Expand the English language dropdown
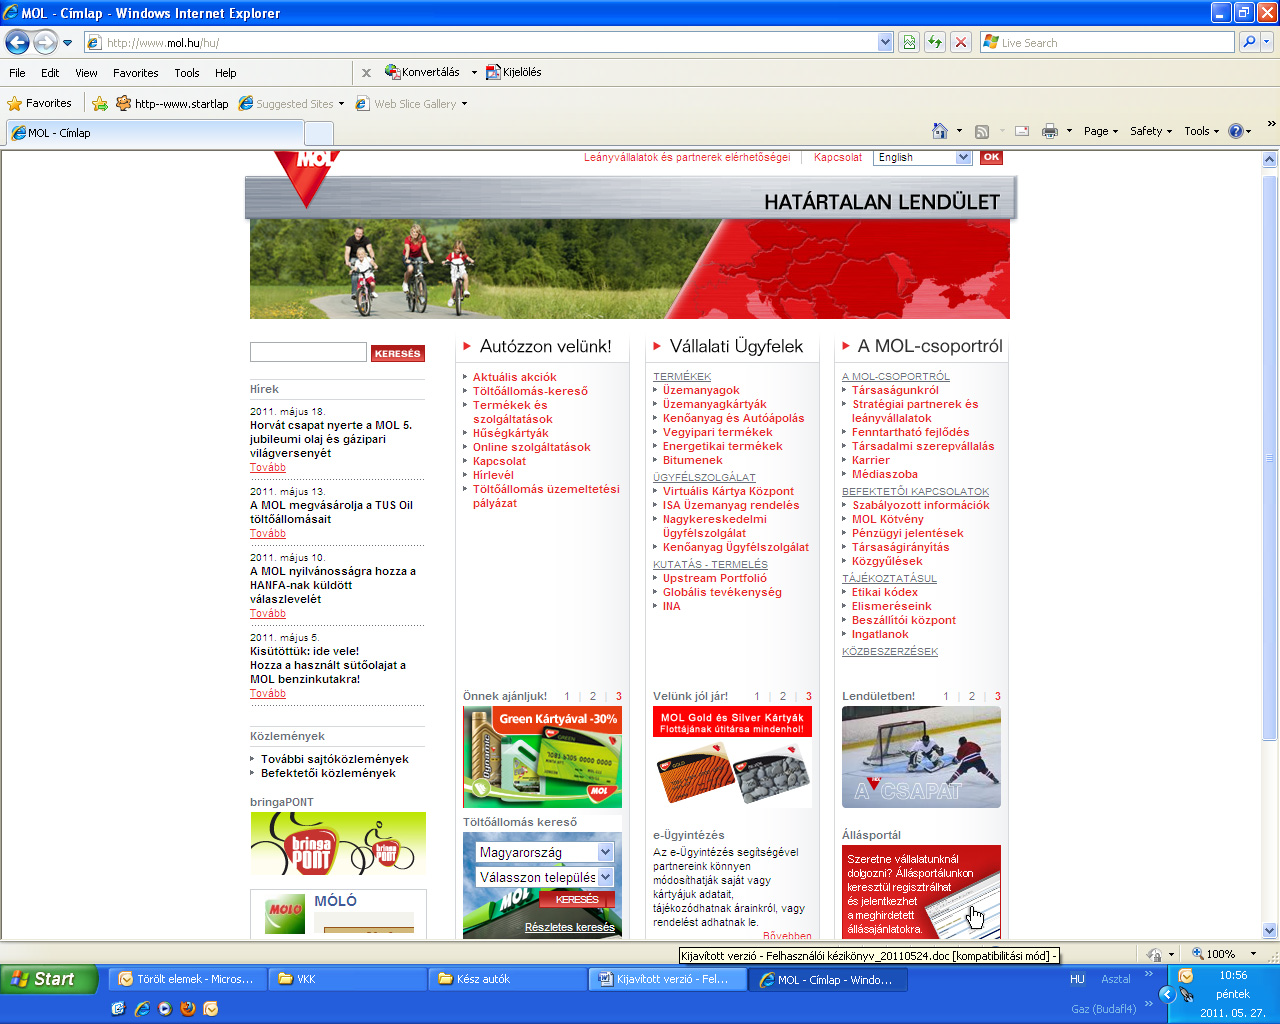The height and width of the screenshot is (1024, 1280). (x=963, y=157)
